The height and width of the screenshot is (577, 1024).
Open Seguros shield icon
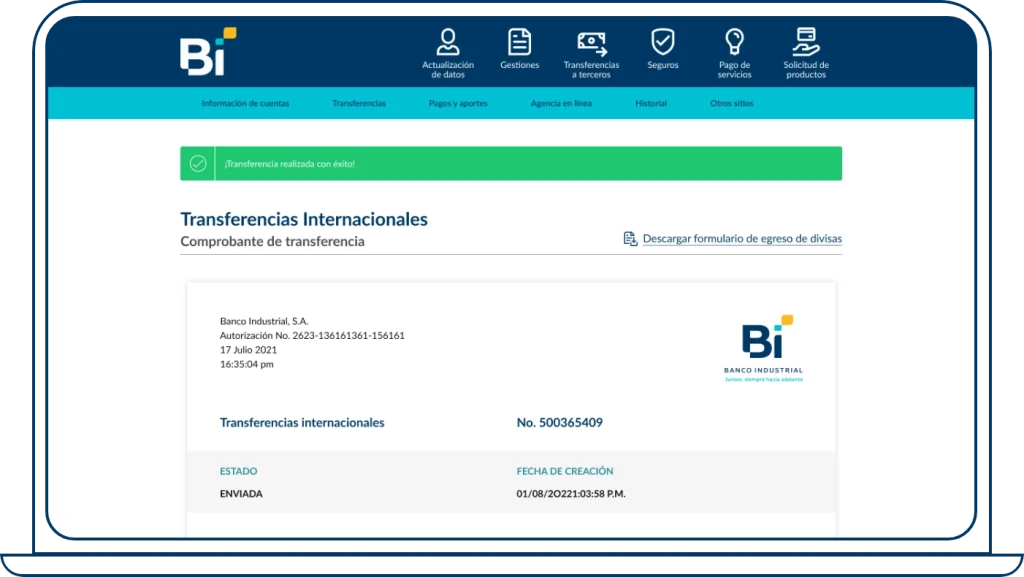click(x=663, y=40)
